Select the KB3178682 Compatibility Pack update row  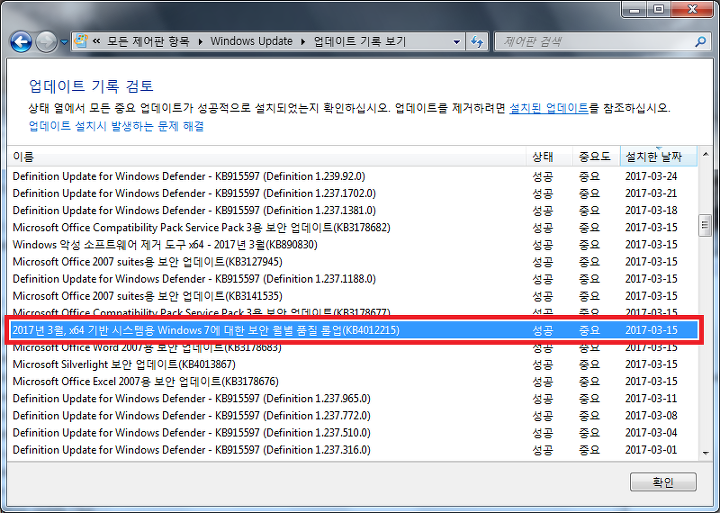point(353,227)
